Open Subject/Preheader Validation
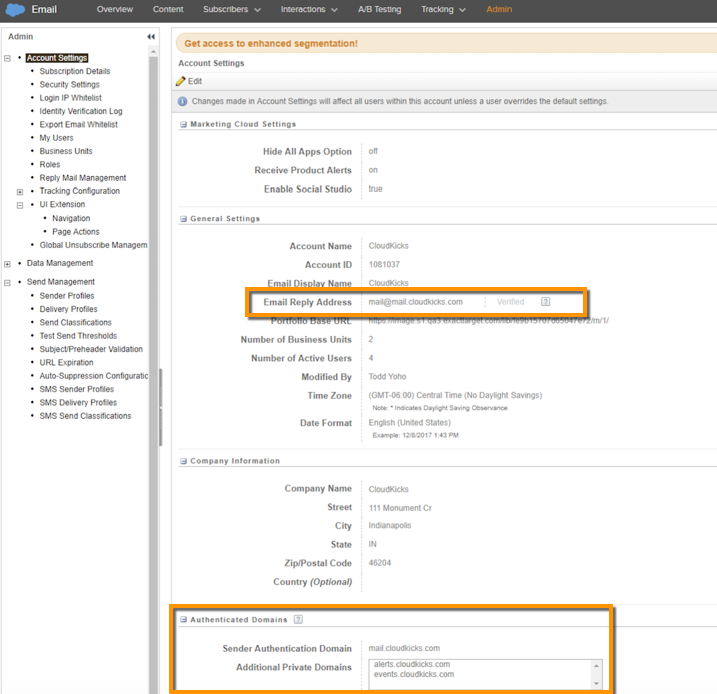 [x=91, y=349]
